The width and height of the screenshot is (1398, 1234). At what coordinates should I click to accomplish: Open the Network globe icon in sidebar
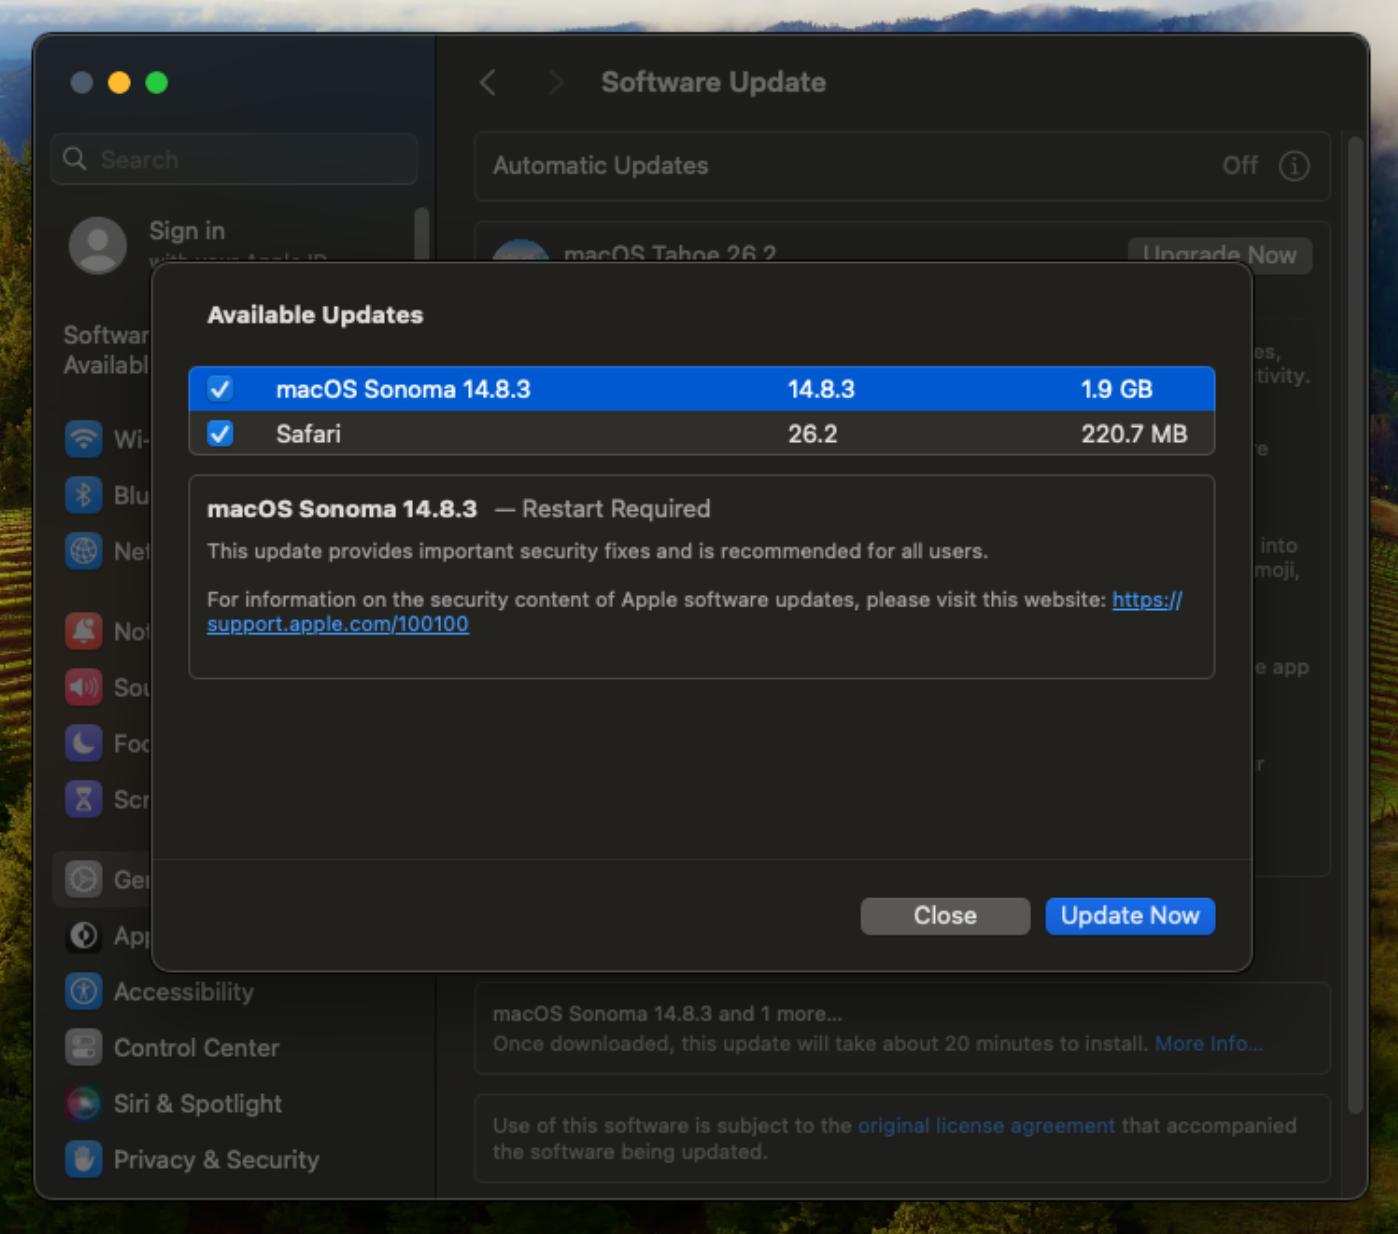pyautogui.click(x=84, y=550)
